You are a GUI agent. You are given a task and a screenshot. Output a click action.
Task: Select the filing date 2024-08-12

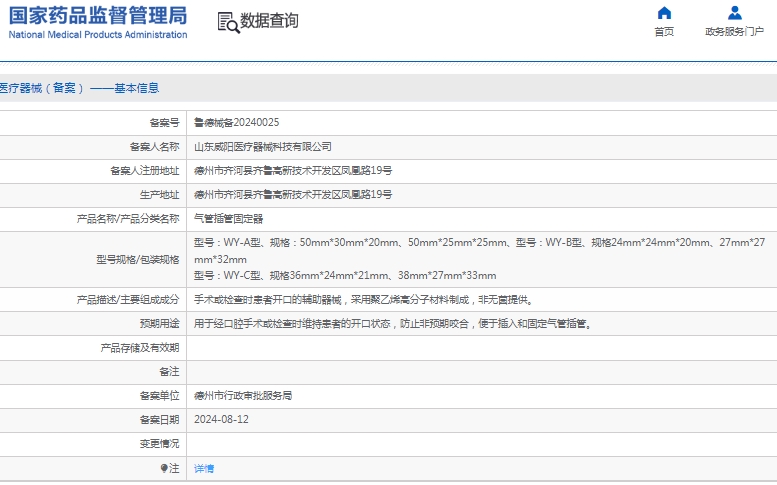pos(221,420)
